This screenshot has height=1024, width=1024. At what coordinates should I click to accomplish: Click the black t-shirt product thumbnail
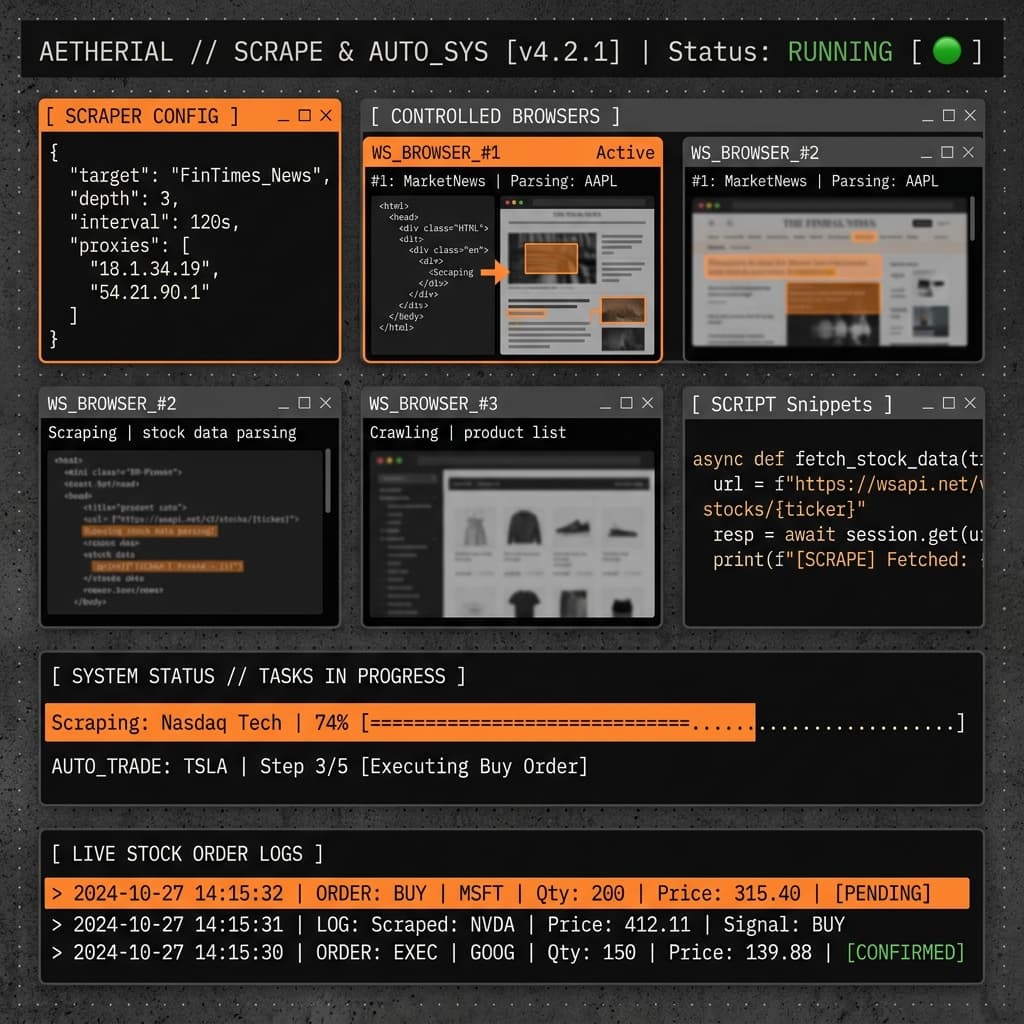pos(524,603)
